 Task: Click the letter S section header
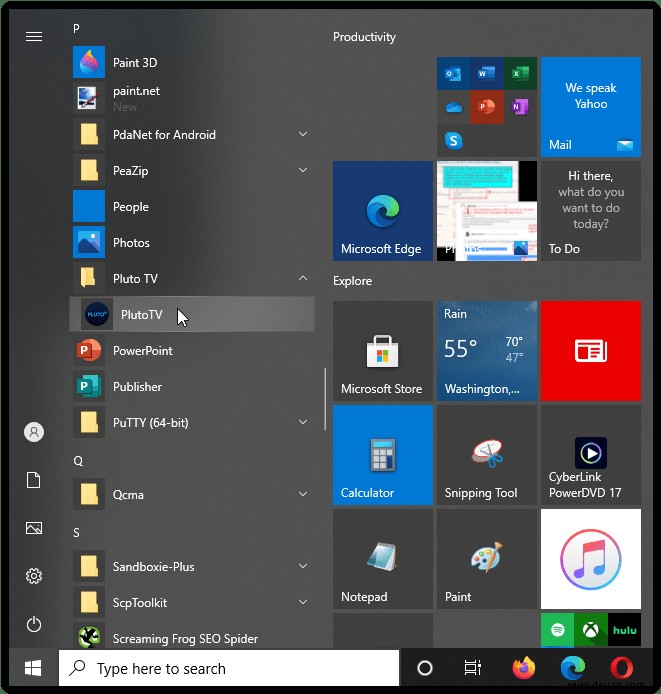(x=77, y=532)
